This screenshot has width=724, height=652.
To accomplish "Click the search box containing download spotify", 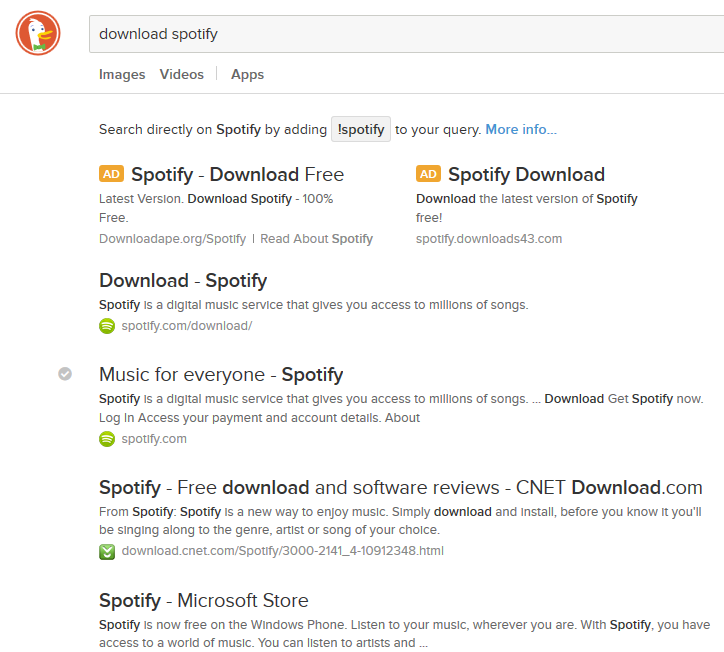I will click(400, 34).
